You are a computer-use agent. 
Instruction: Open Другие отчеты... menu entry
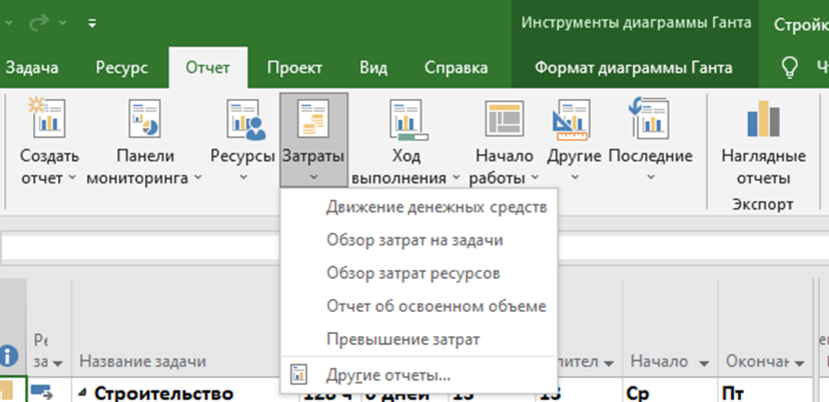click(x=419, y=376)
